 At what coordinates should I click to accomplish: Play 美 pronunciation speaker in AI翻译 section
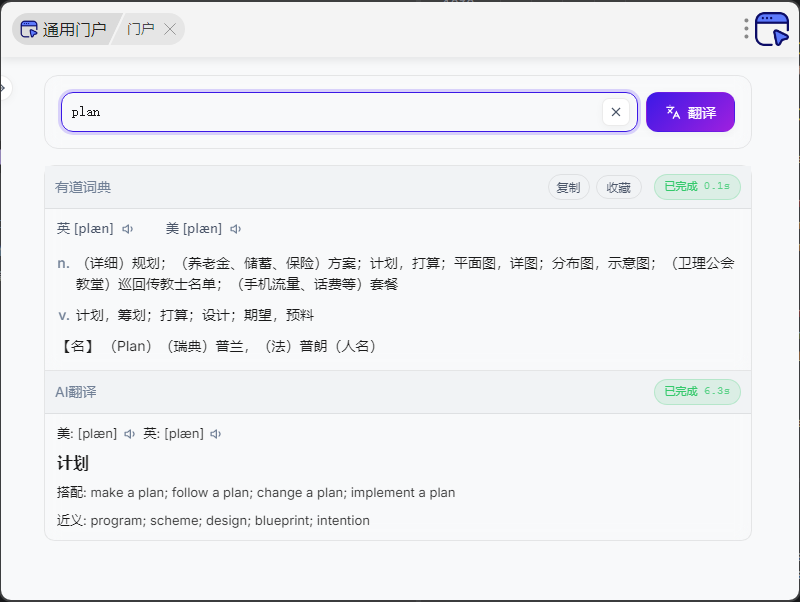(129, 434)
